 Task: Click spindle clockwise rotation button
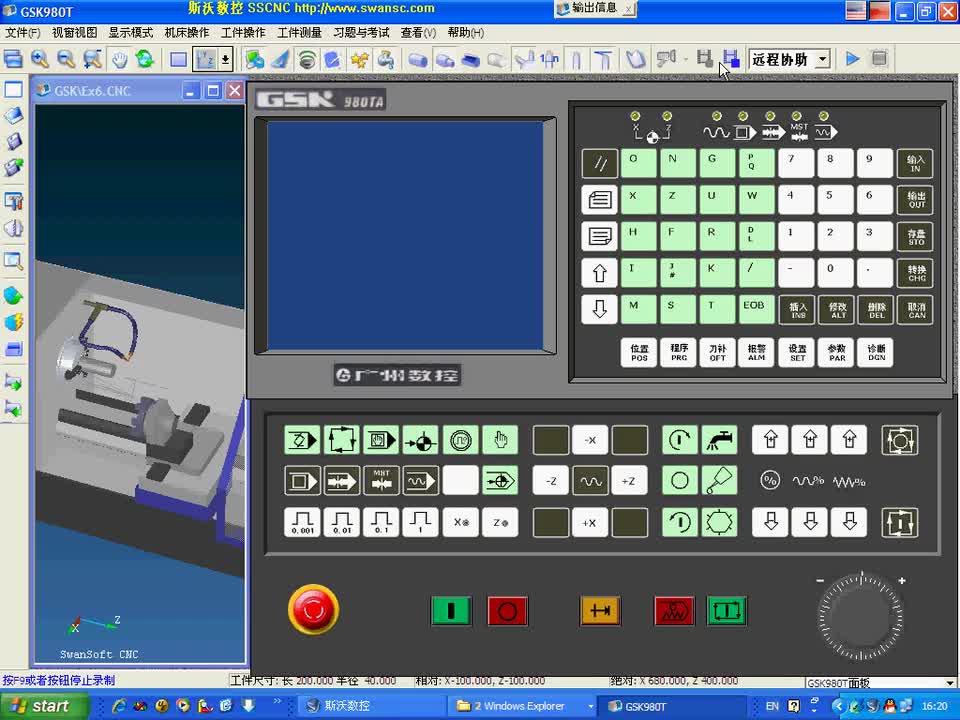680,440
